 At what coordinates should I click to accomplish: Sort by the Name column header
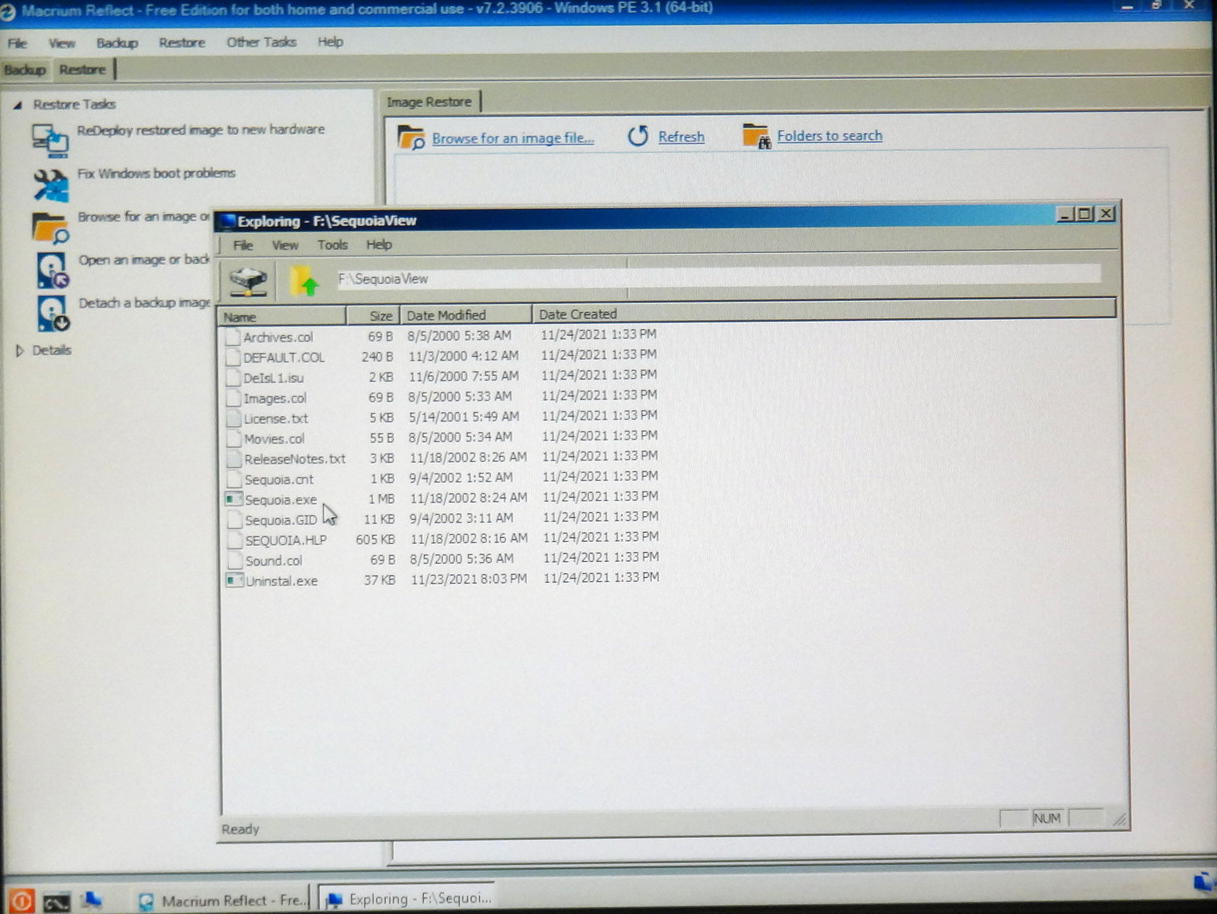(x=283, y=316)
